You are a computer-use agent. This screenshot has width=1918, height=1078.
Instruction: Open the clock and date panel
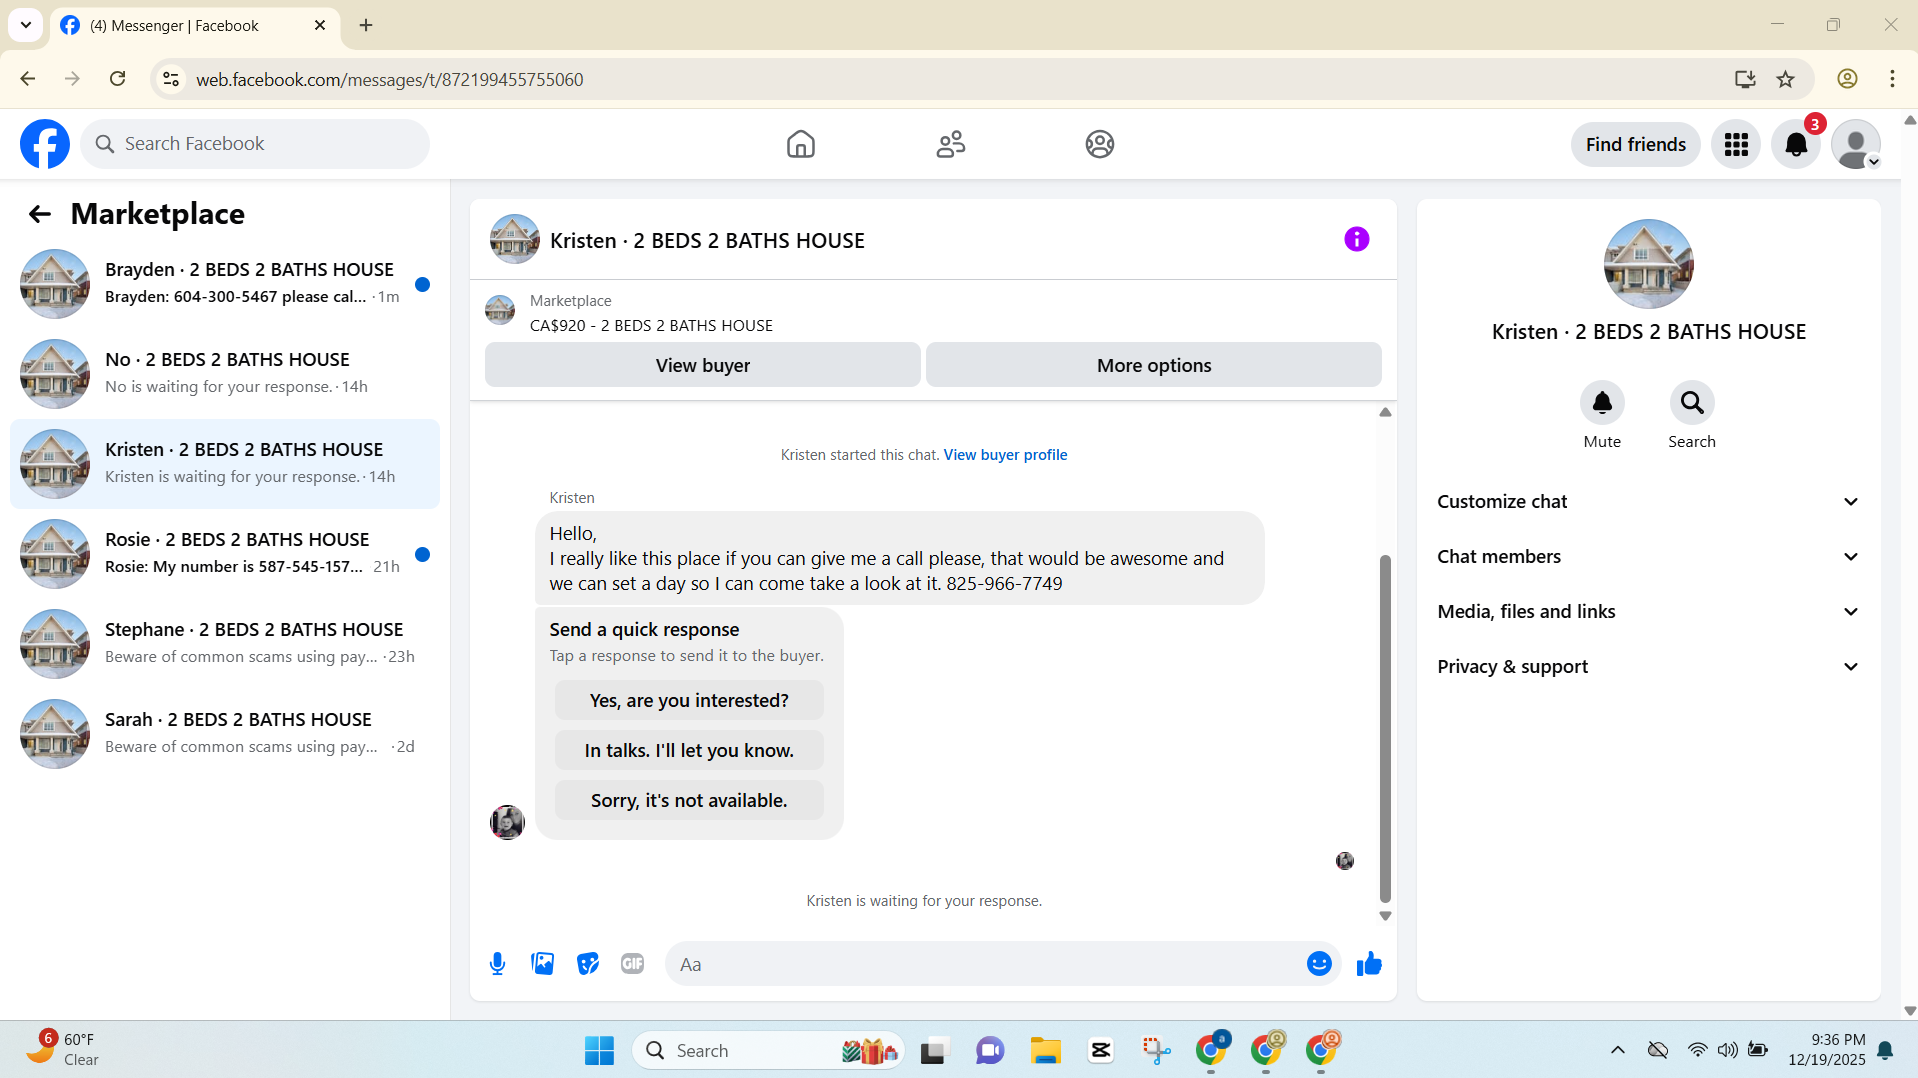[x=1826, y=1050]
